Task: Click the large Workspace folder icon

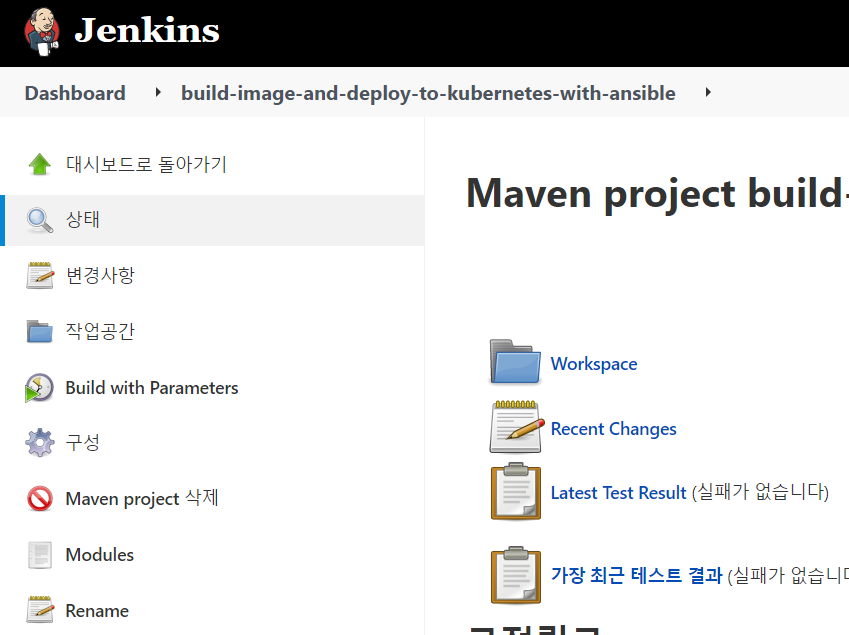Action: click(x=515, y=362)
